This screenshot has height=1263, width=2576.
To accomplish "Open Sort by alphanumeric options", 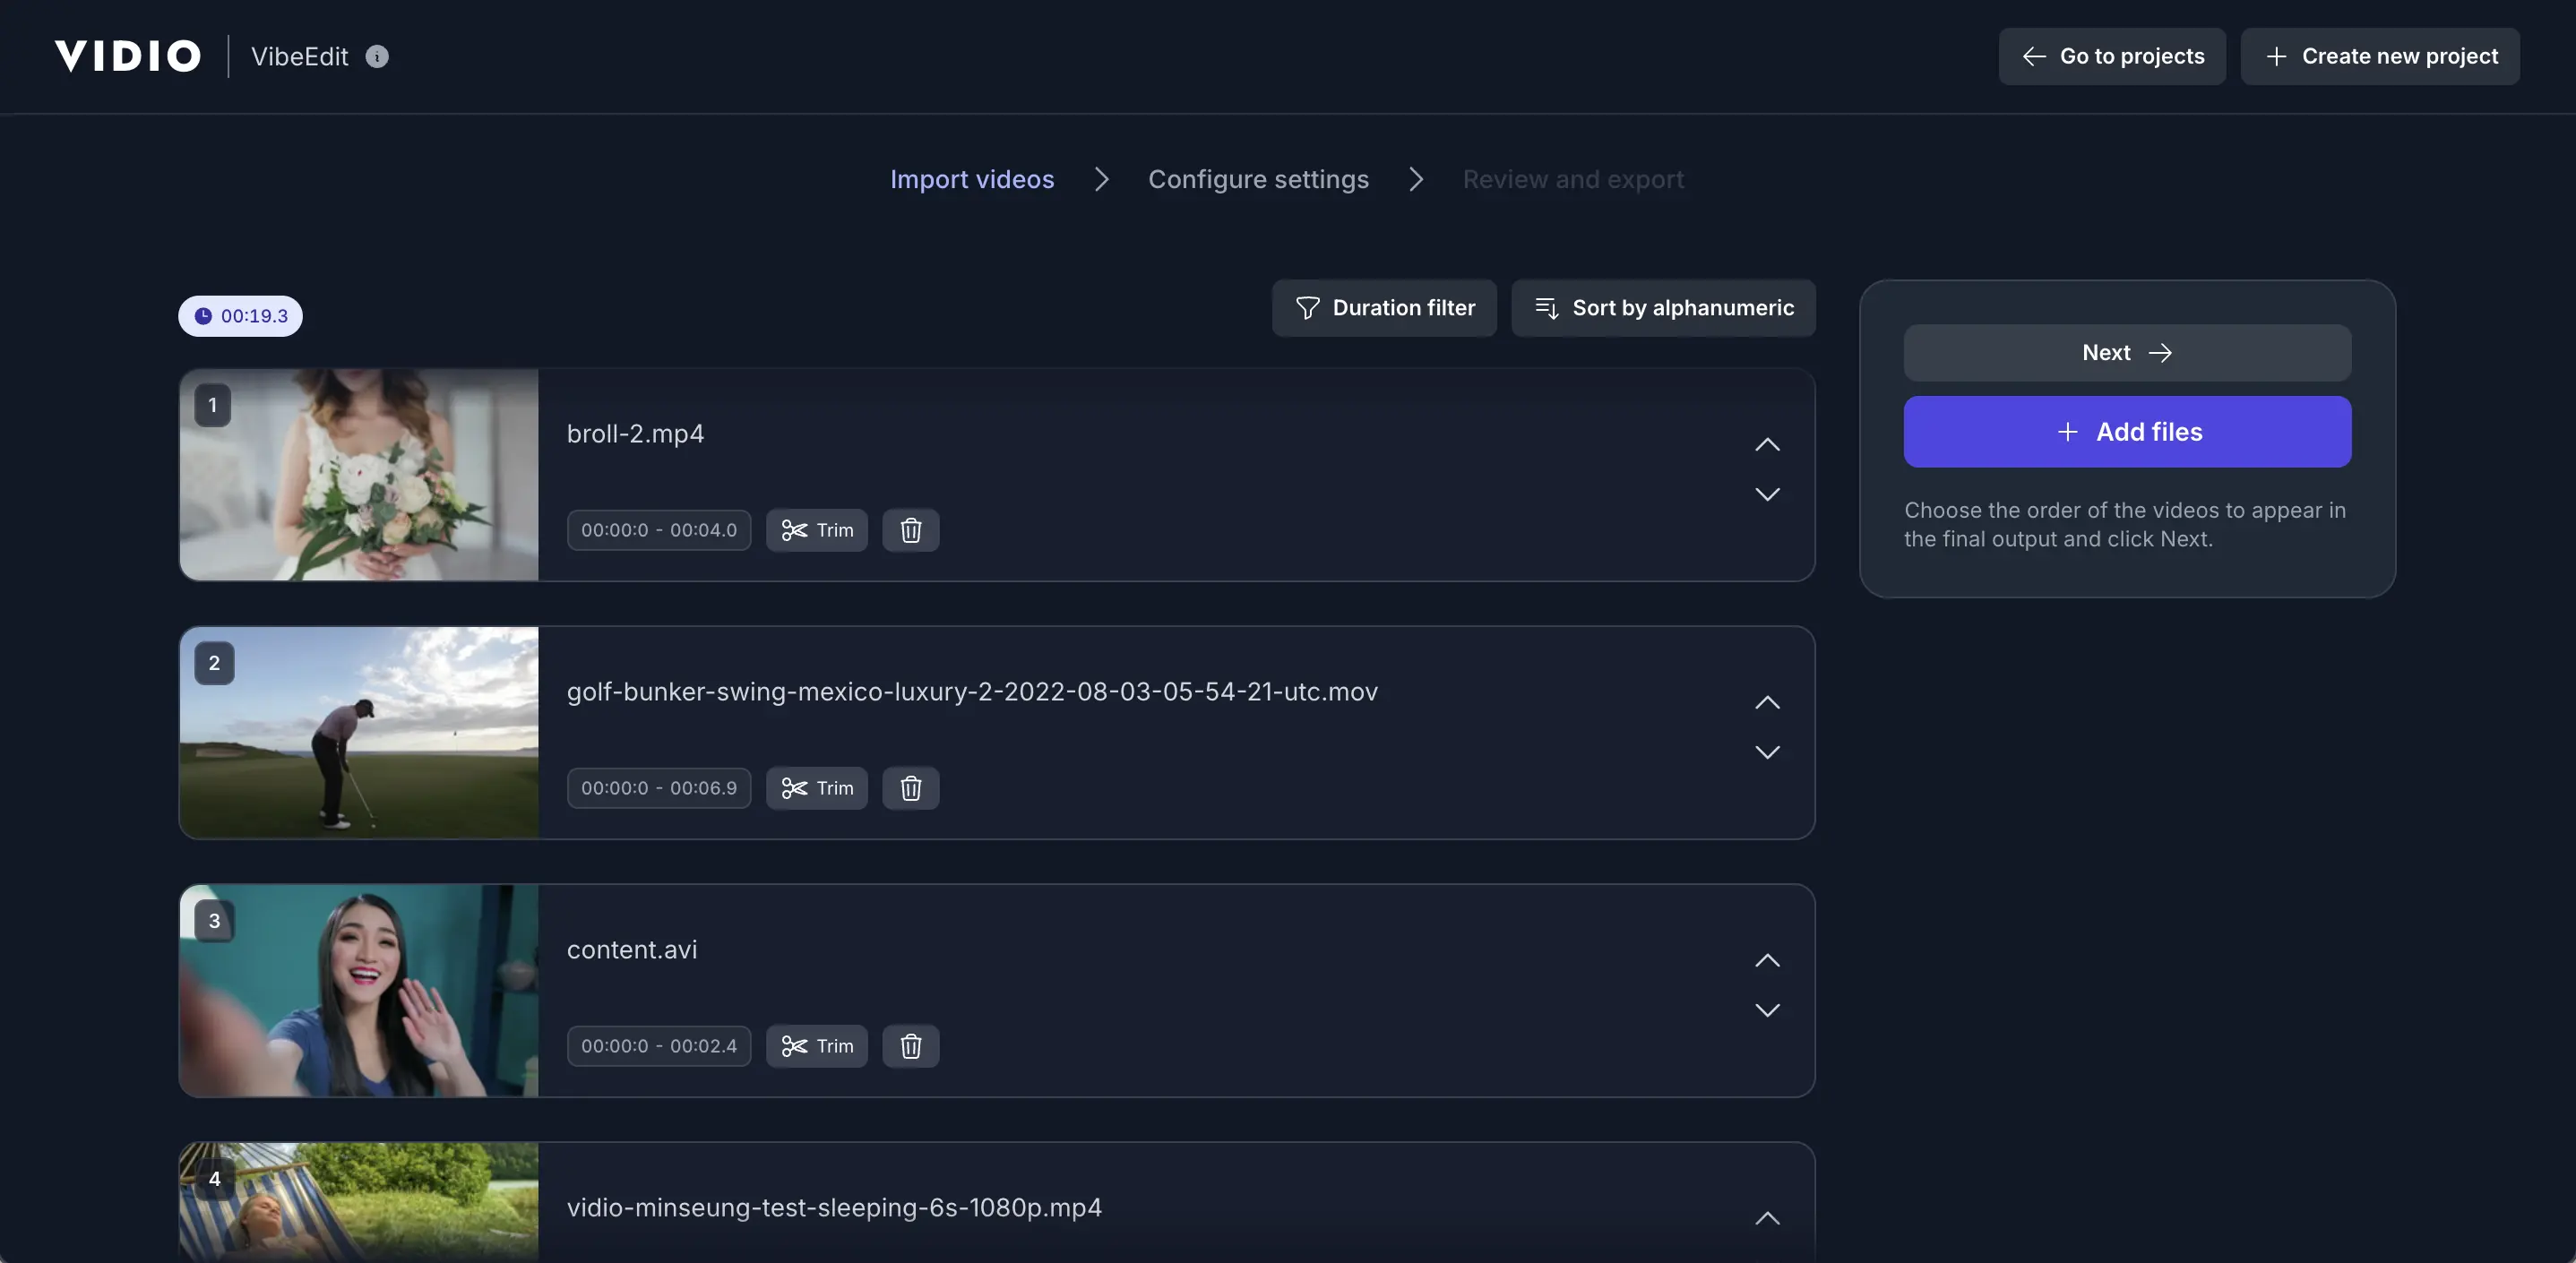I will 1663,308.
